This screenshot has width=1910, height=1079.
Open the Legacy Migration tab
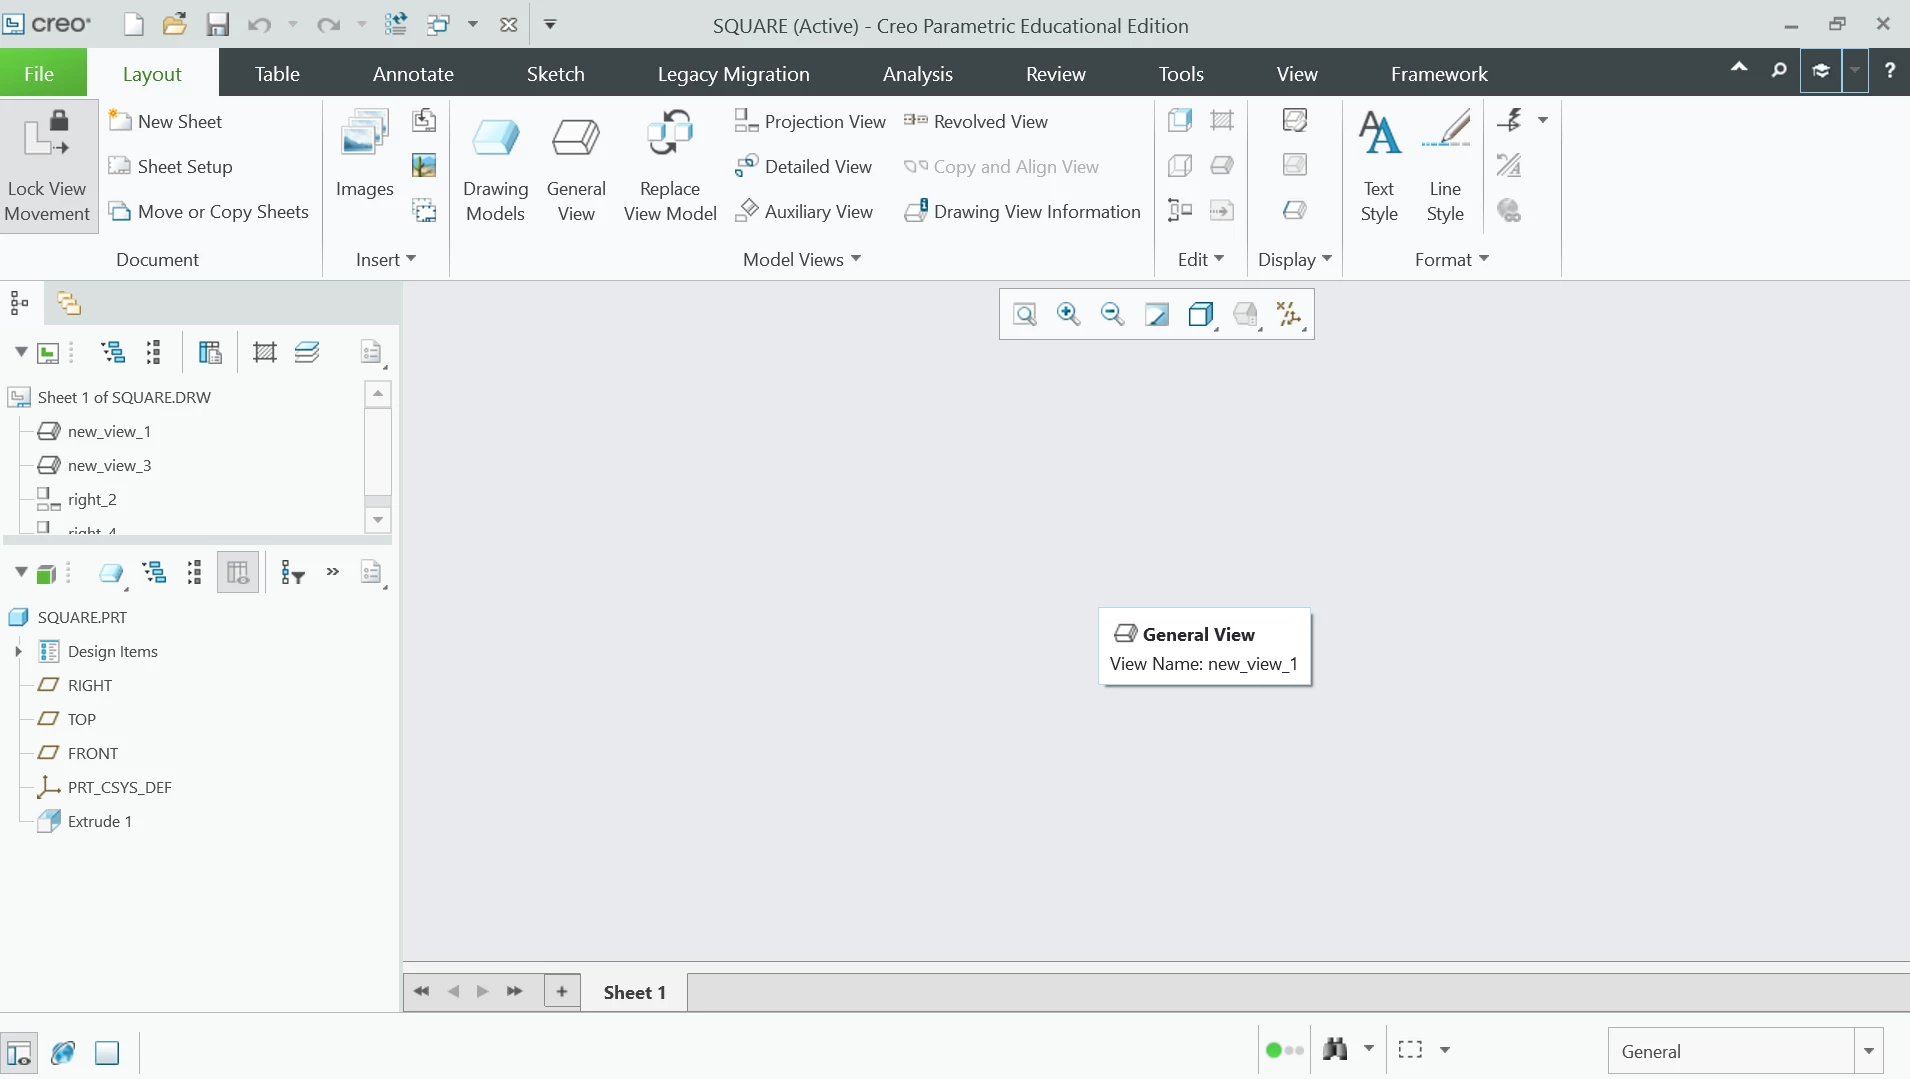(734, 73)
